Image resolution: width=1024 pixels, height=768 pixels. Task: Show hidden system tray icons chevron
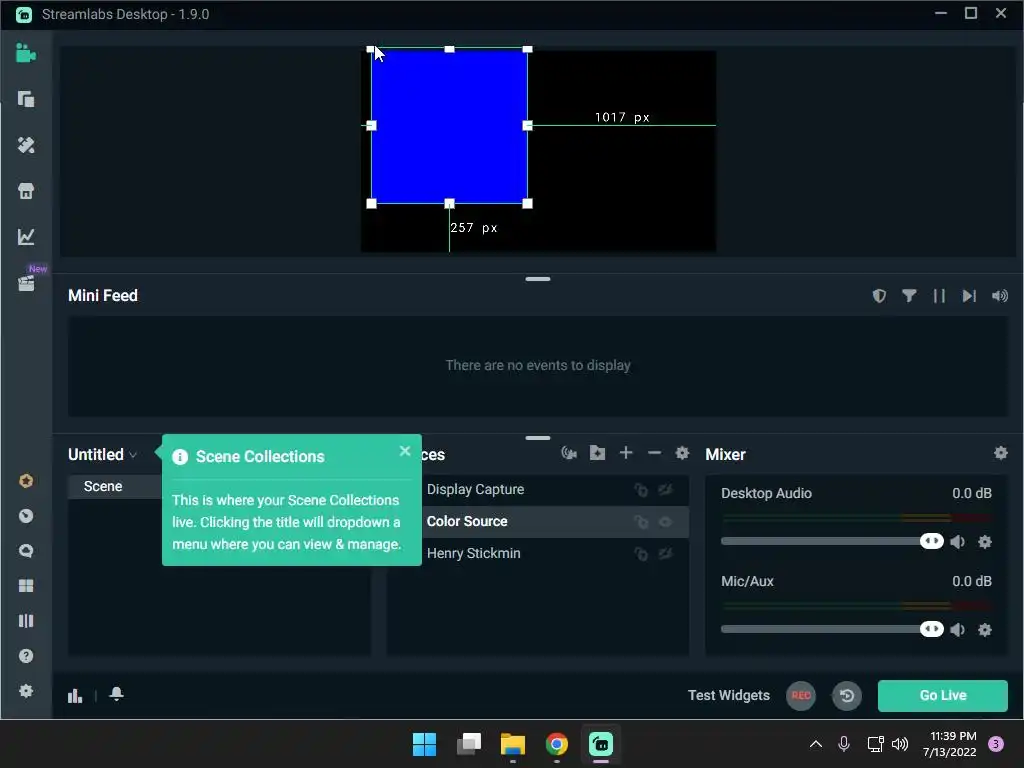click(x=816, y=744)
